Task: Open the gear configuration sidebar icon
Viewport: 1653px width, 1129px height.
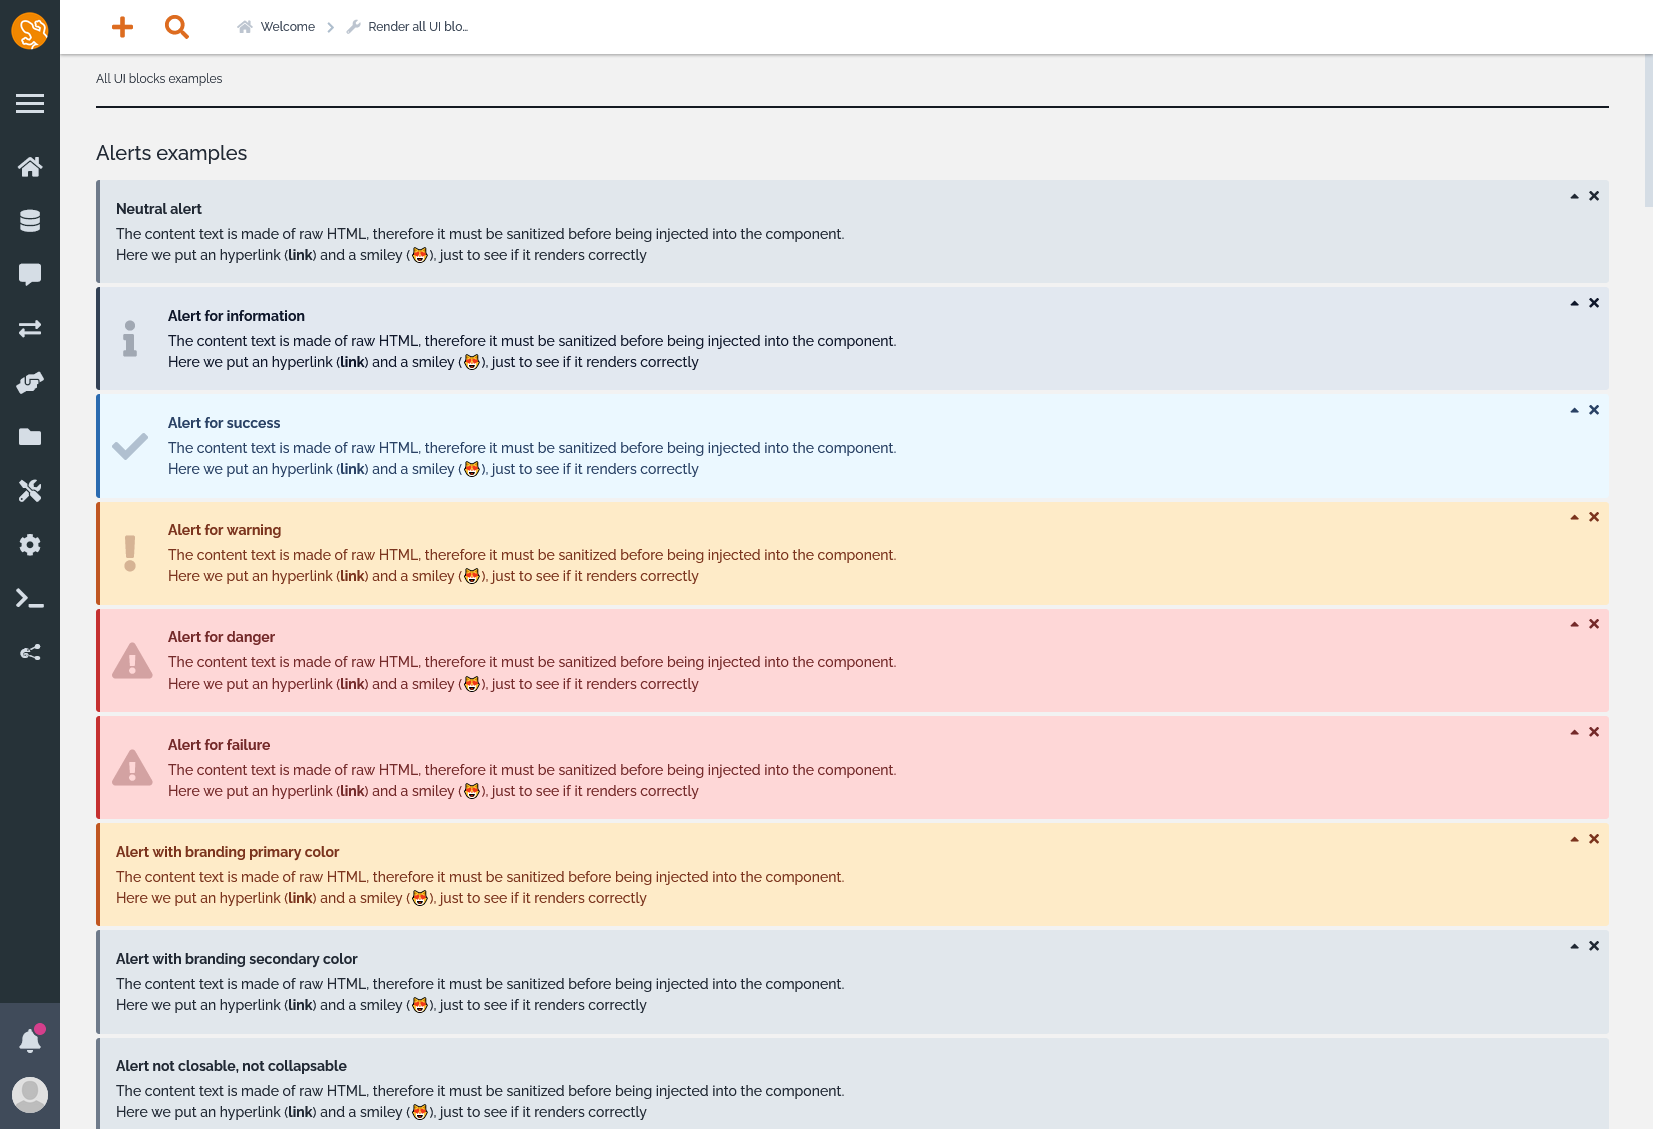Action: click(x=30, y=545)
